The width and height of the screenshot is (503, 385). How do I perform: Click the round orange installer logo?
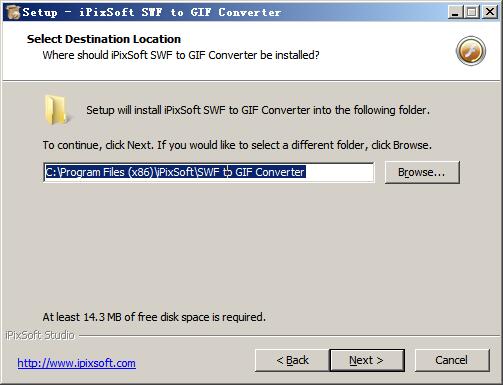(471, 51)
